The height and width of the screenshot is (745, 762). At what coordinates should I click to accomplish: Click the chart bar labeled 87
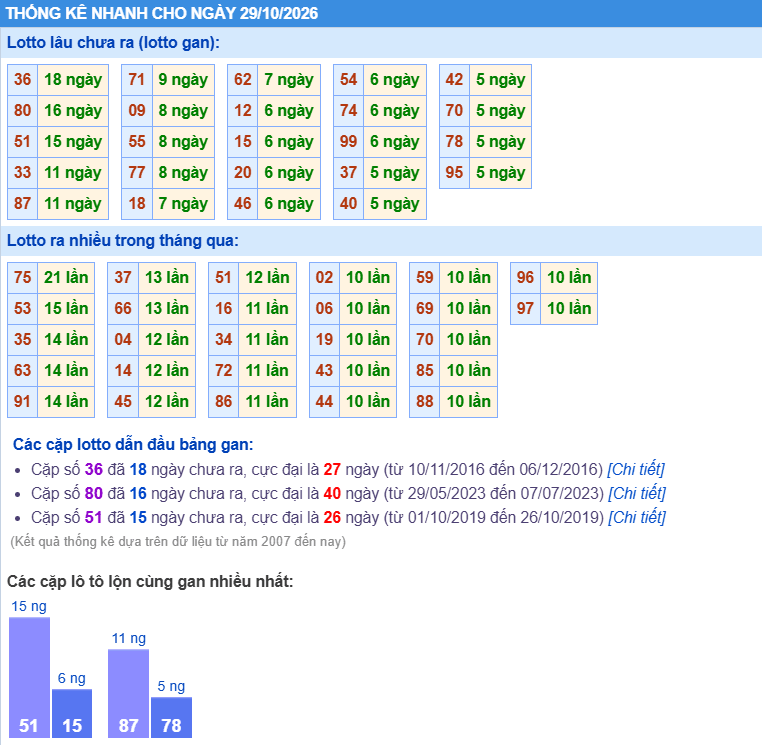coord(129,693)
